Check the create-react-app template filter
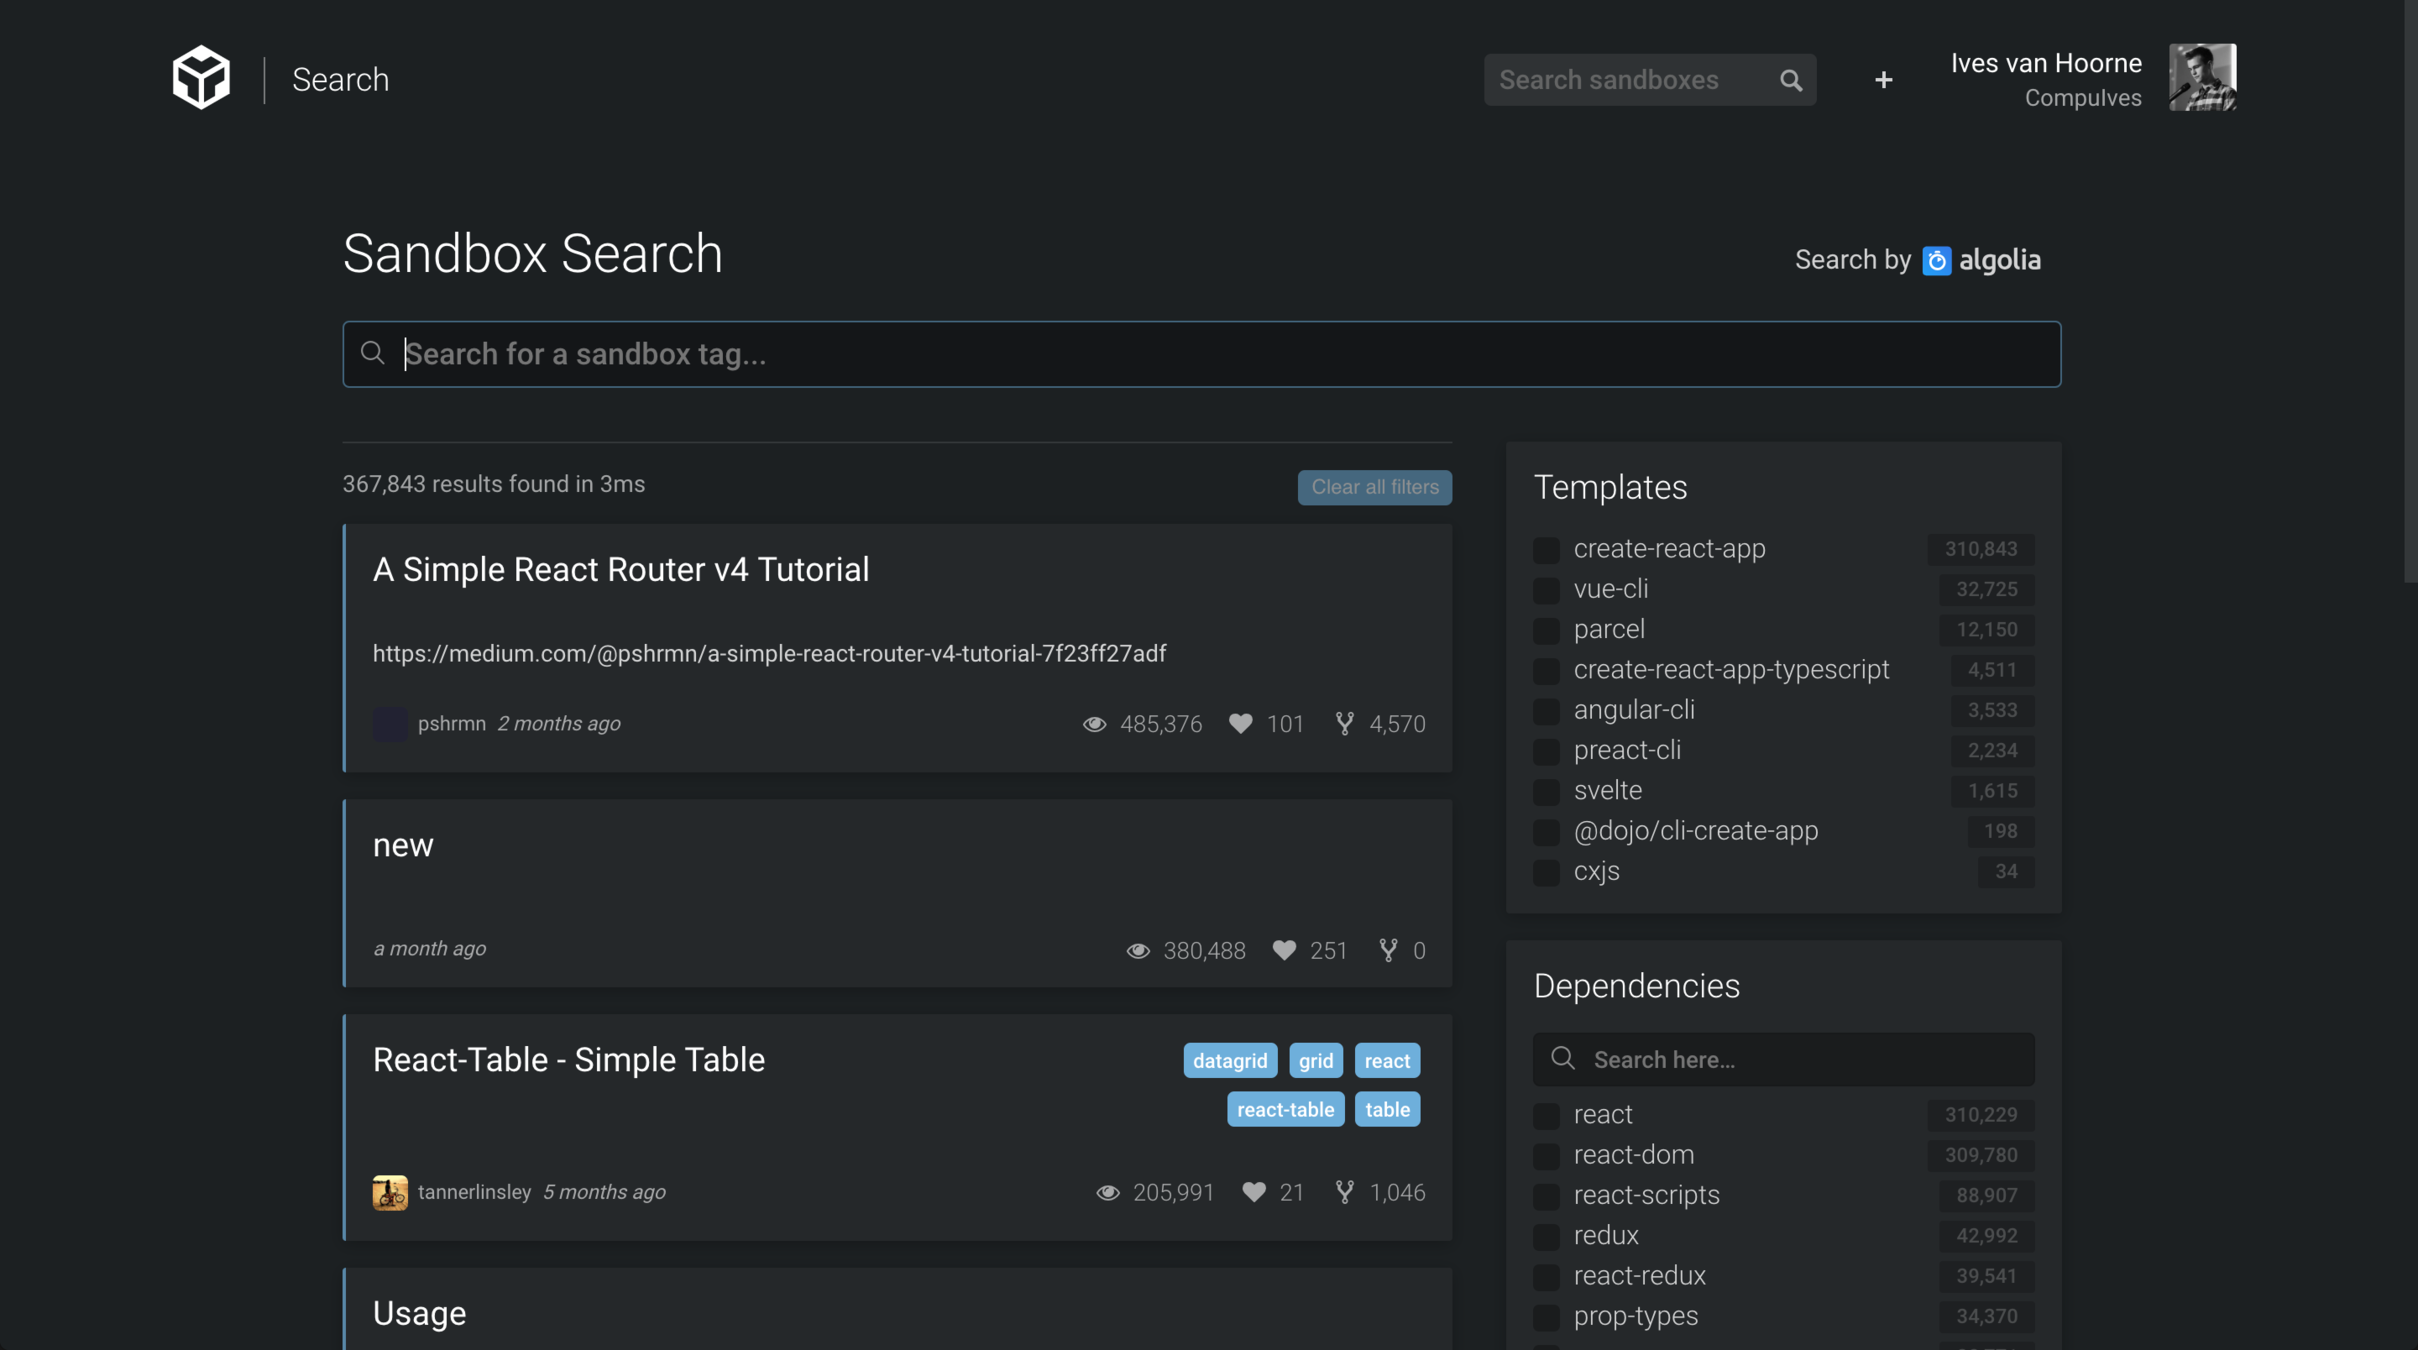Image resolution: width=2418 pixels, height=1350 pixels. [x=1546, y=550]
